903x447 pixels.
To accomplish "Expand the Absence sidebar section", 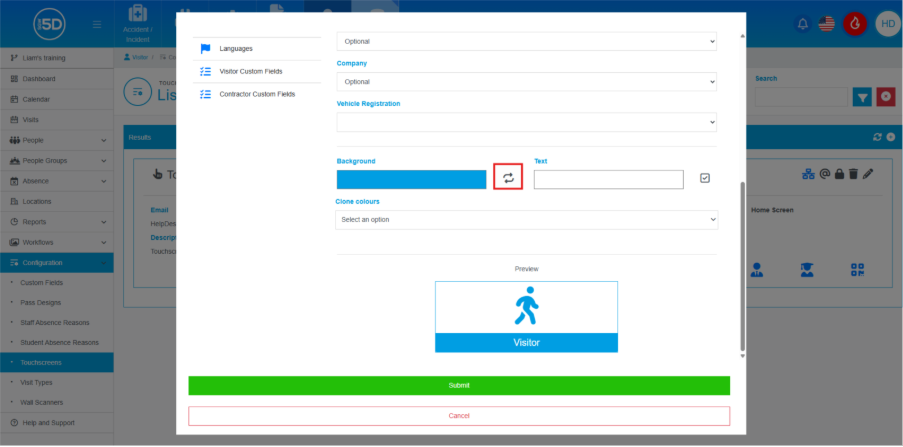I will tap(56, 181).
